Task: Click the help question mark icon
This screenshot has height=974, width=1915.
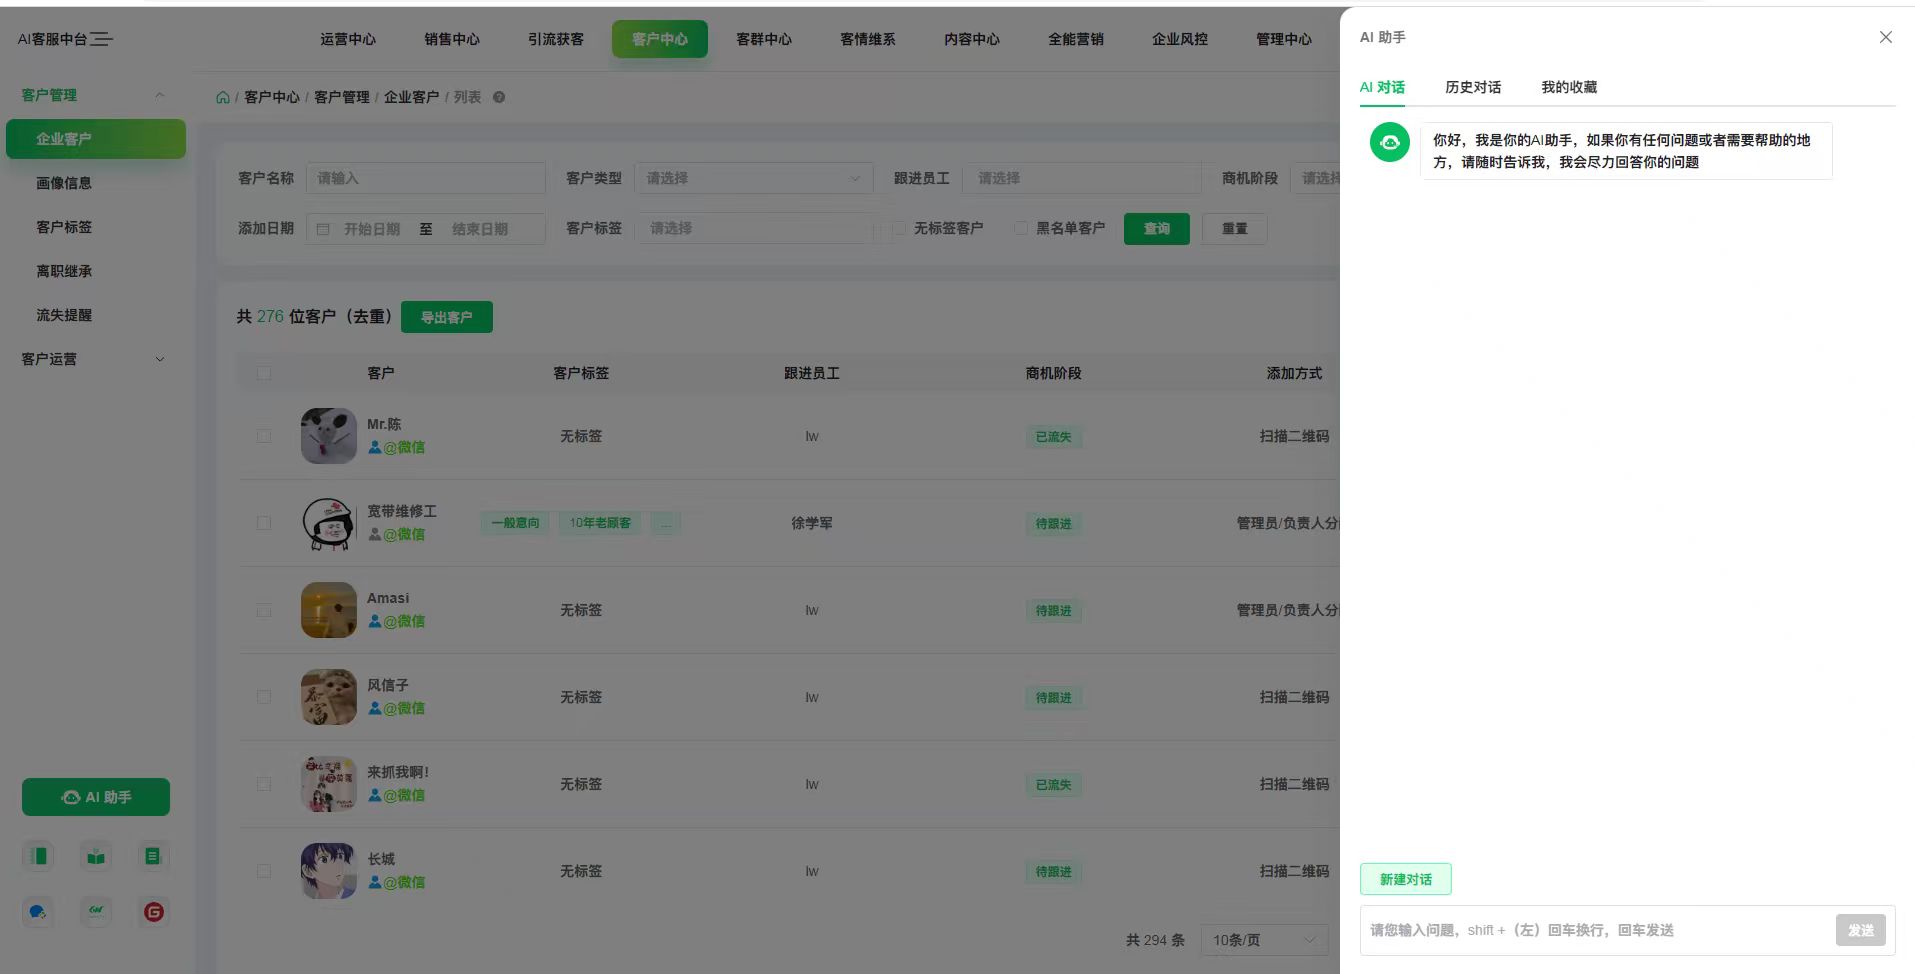Action: (499, 97)
